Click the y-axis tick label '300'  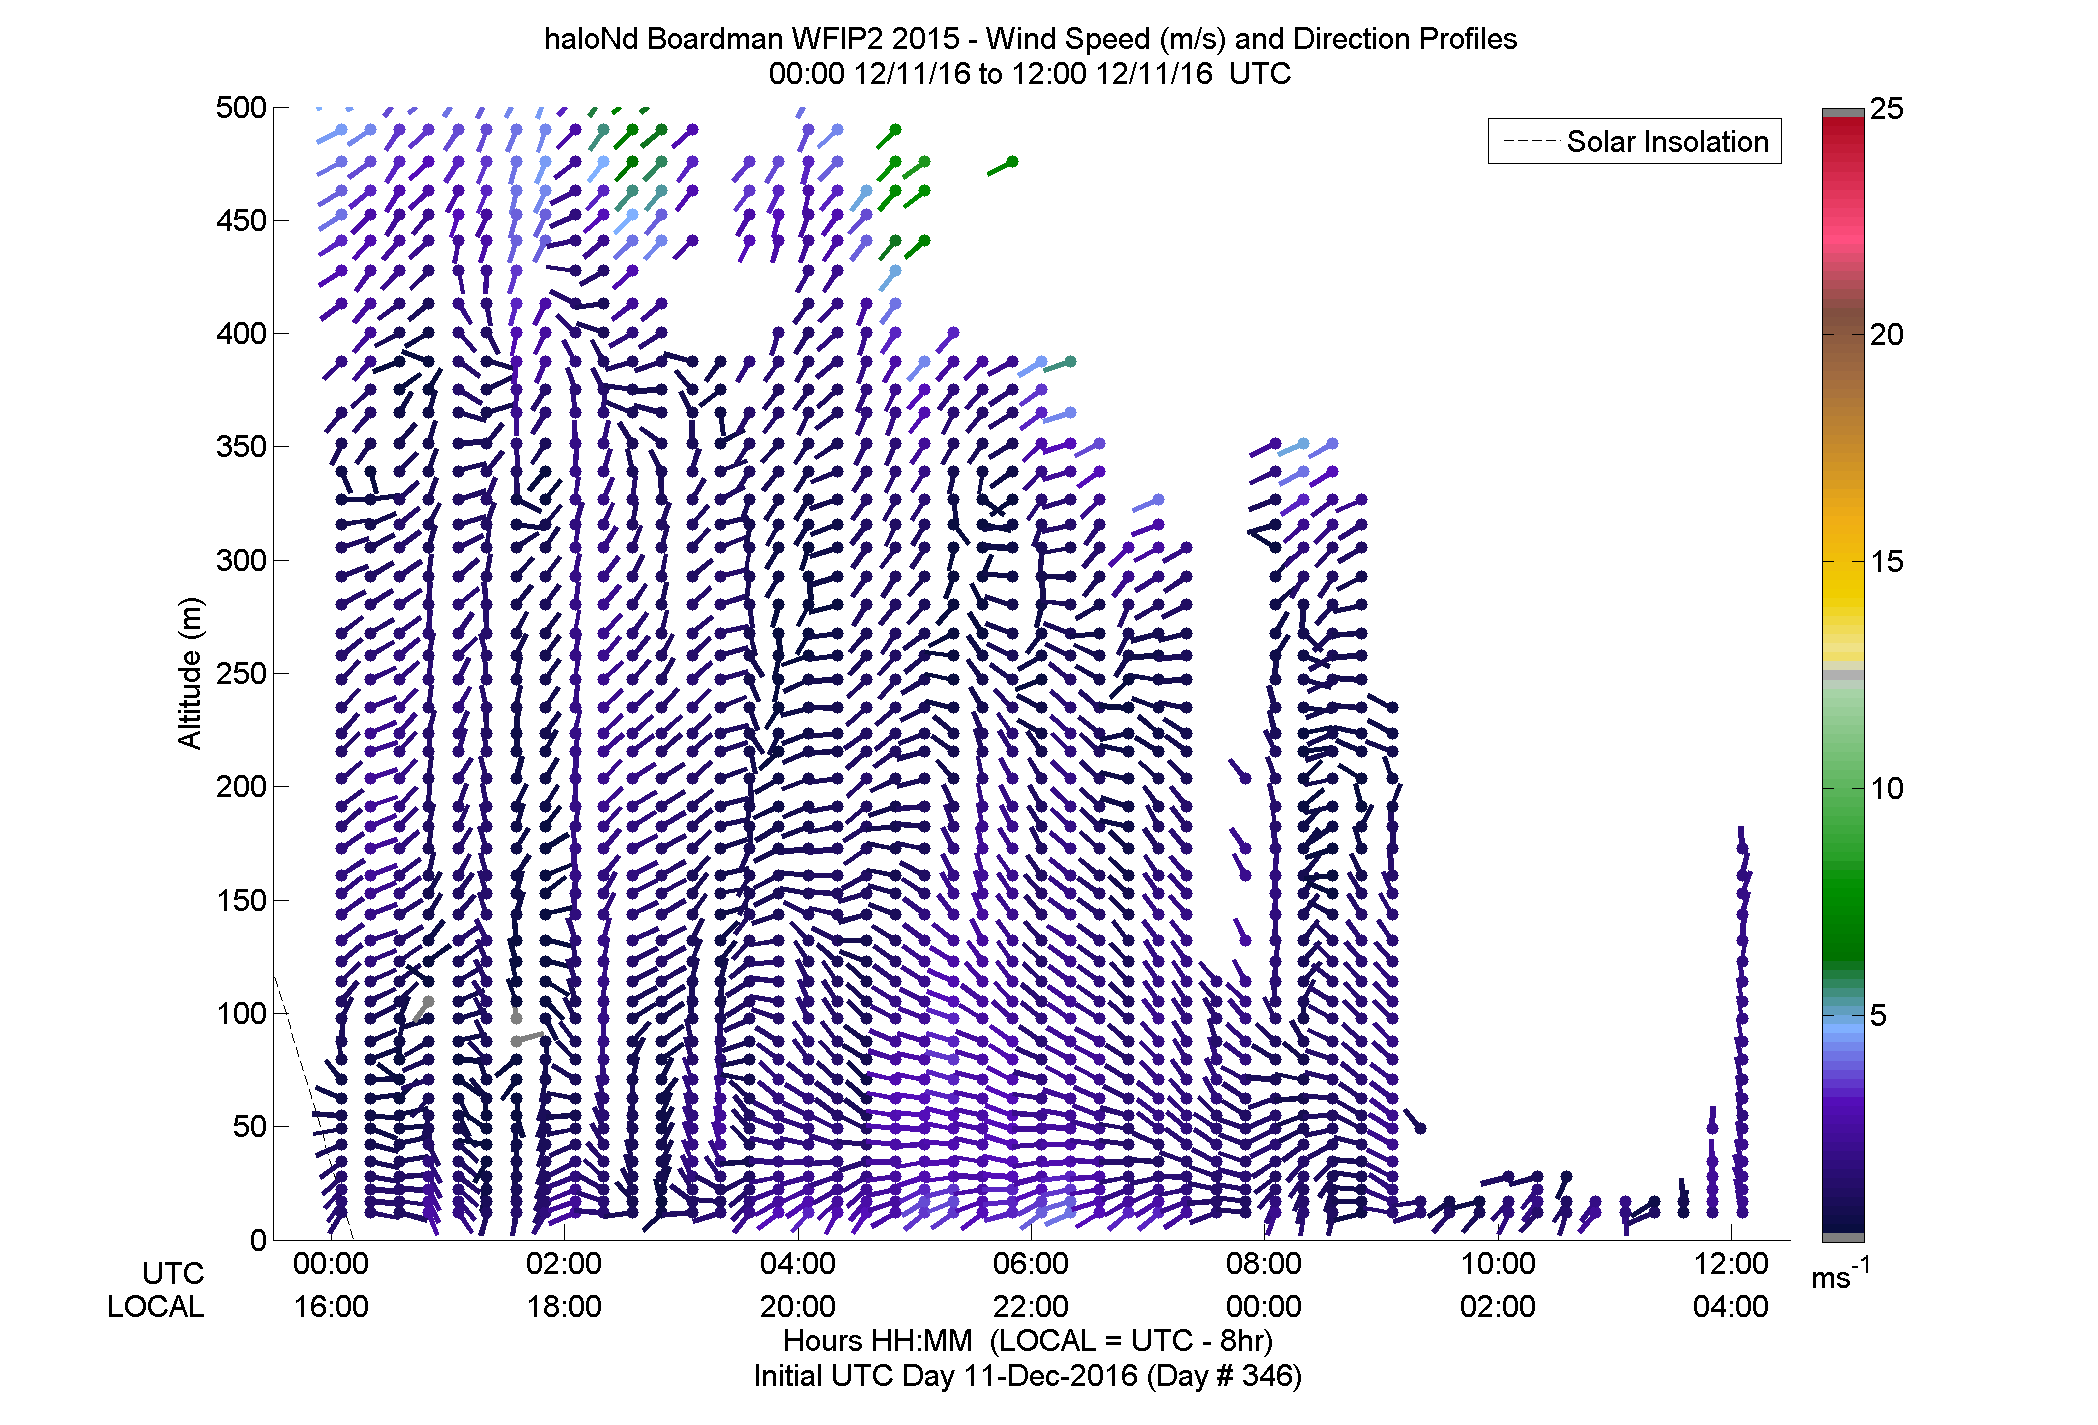point(241,560)
